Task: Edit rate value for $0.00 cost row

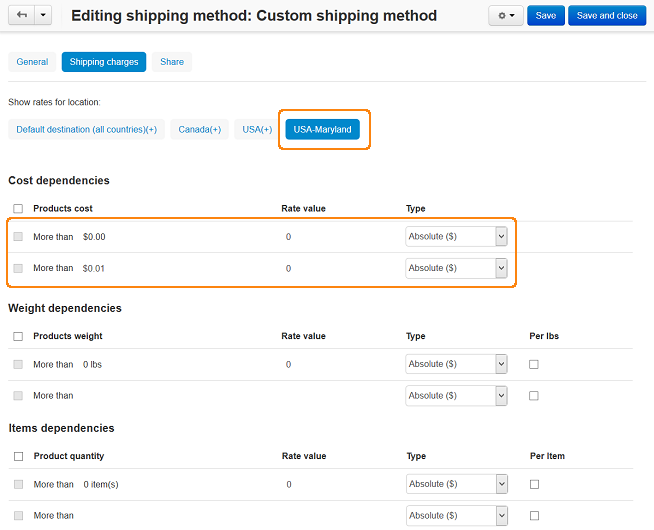Action: click(288, 237)
